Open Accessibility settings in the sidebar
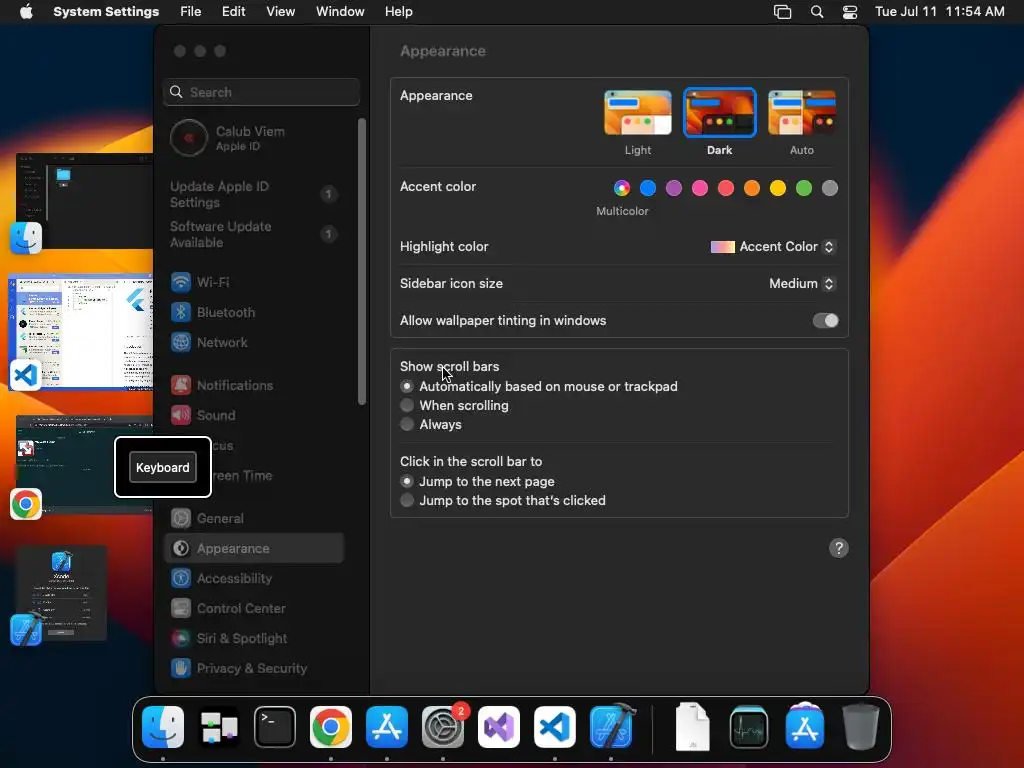The height and width of the screenshot is (768, 1024). click(254, 579)
